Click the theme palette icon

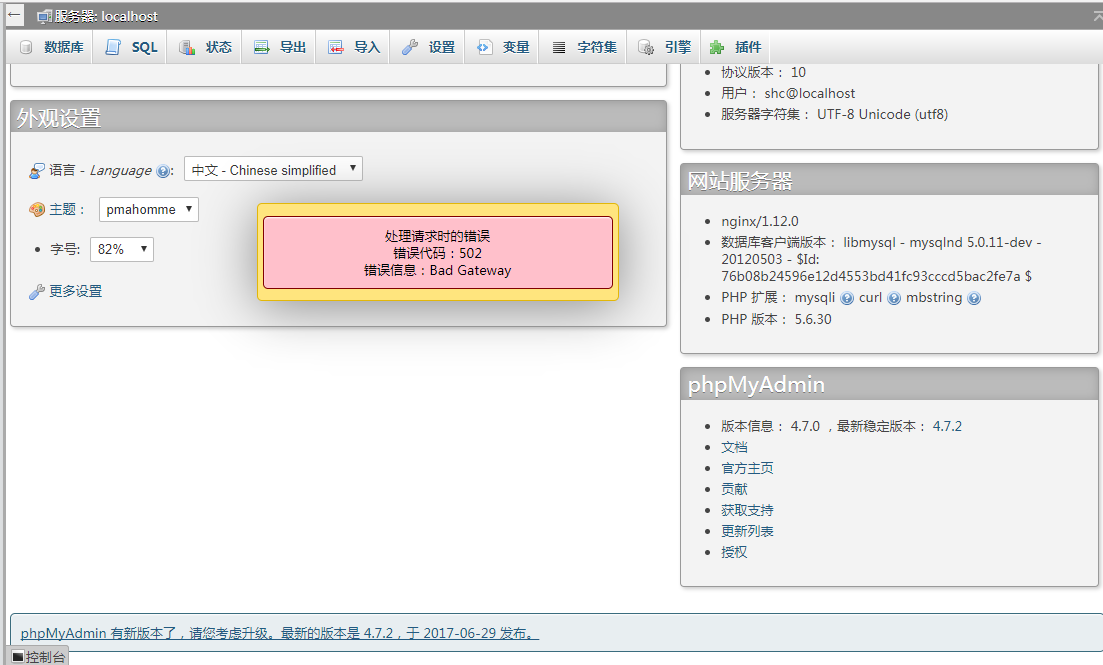tap(37, 209)
